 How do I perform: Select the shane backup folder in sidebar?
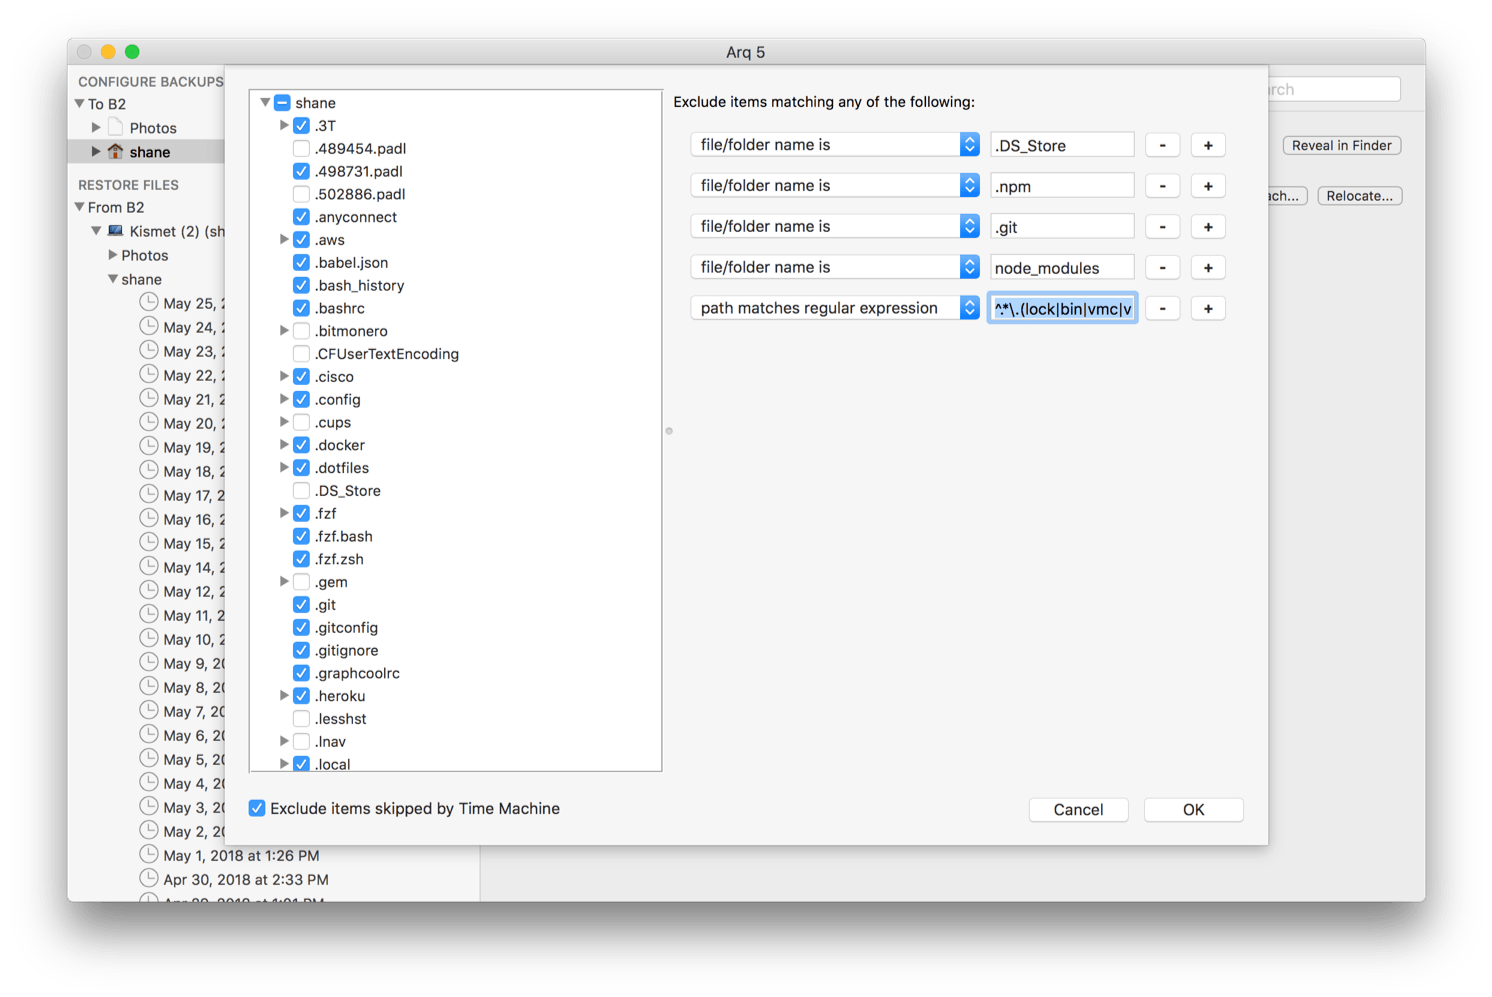coord(146,151)
